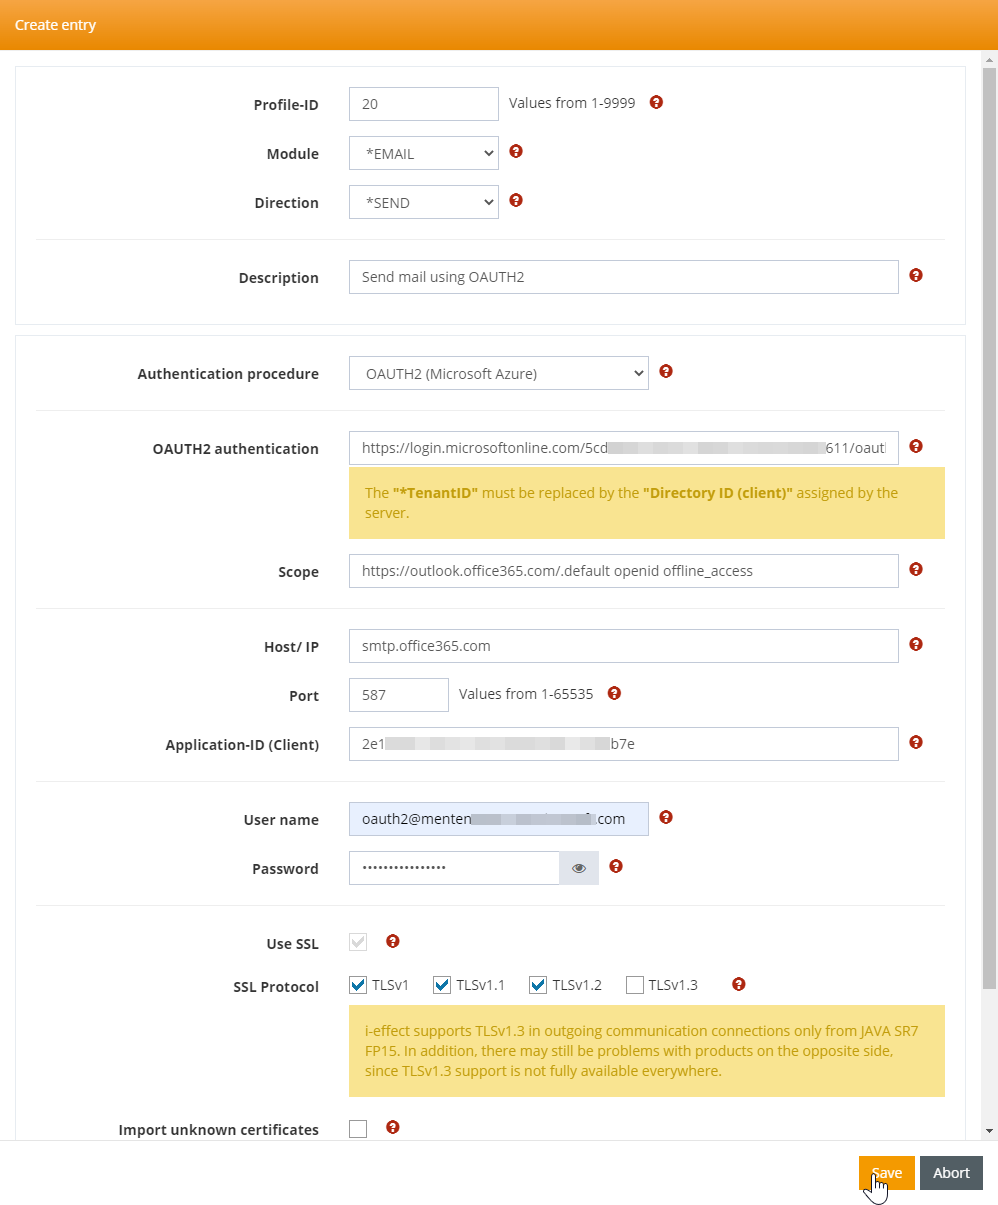Click the help icon beside Description field
This screenshot has height=1205, width=998.
pyautogui.click(x=916, y=275)
